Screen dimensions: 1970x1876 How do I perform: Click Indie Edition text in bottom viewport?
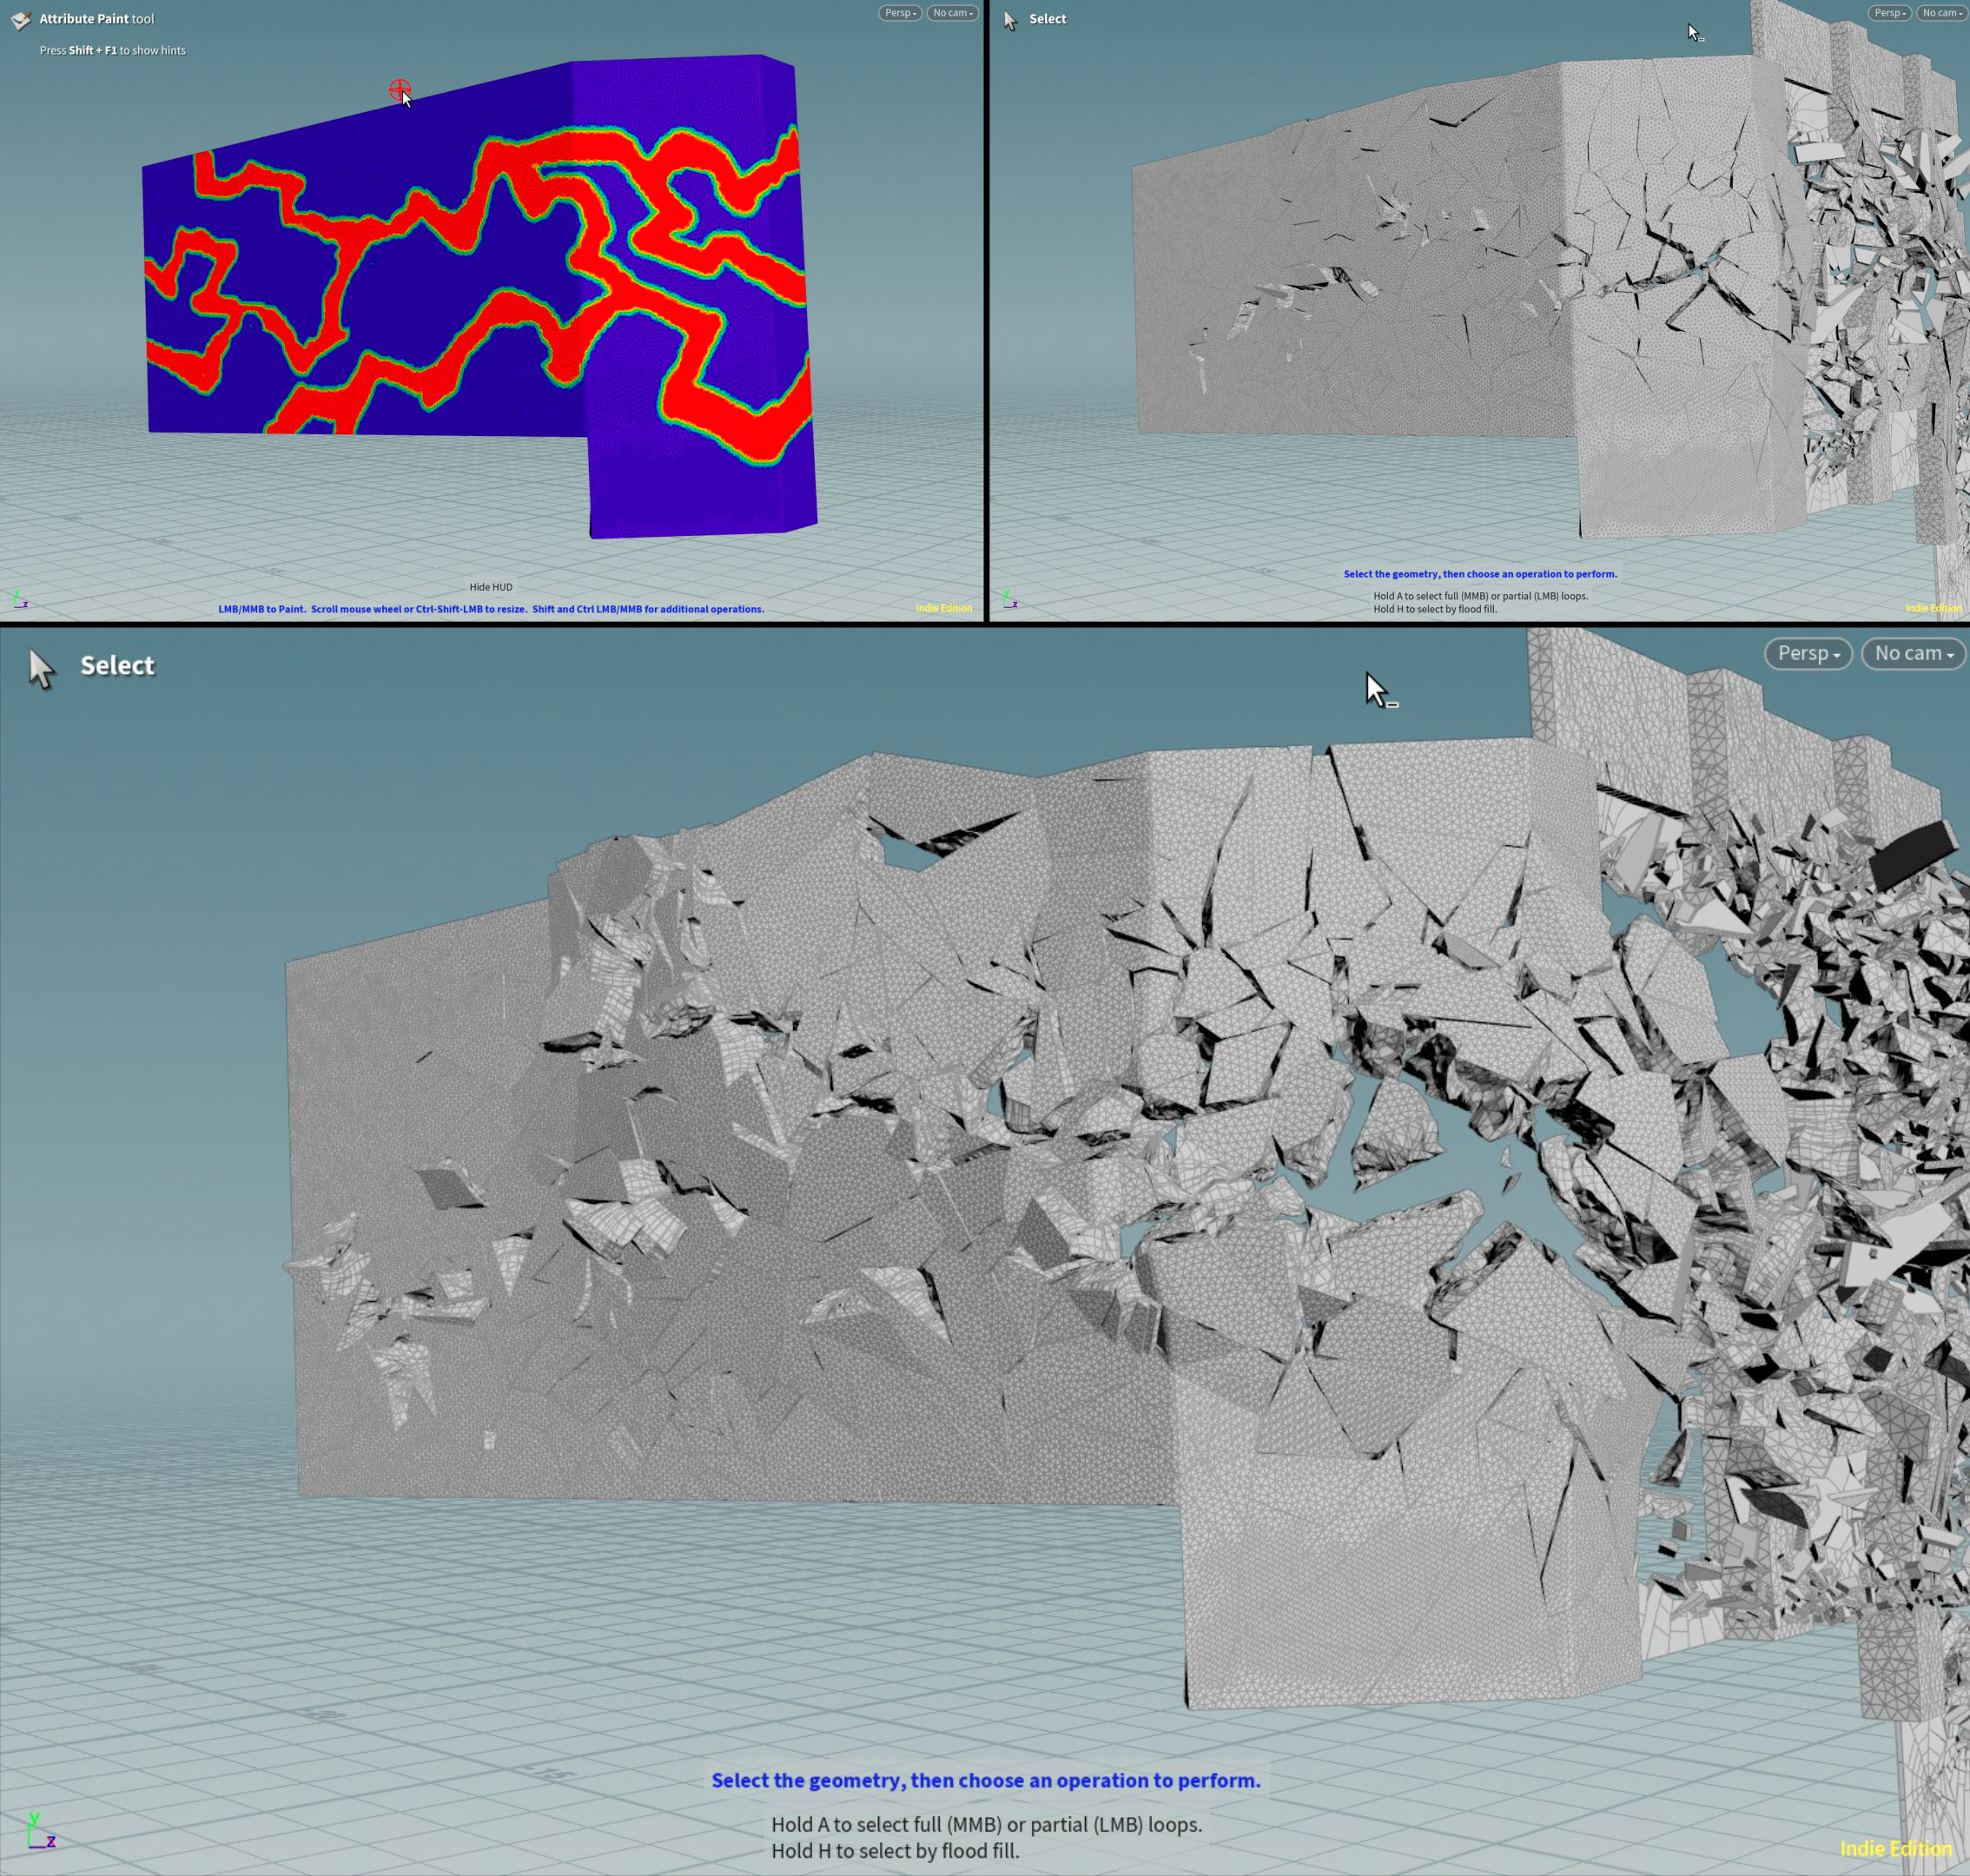point(1895,1848)
